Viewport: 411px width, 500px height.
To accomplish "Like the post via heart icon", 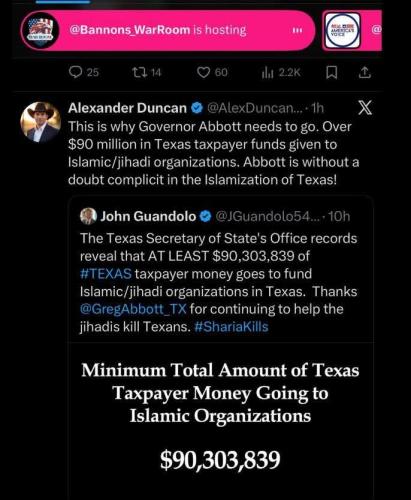I will click(203, 72).
